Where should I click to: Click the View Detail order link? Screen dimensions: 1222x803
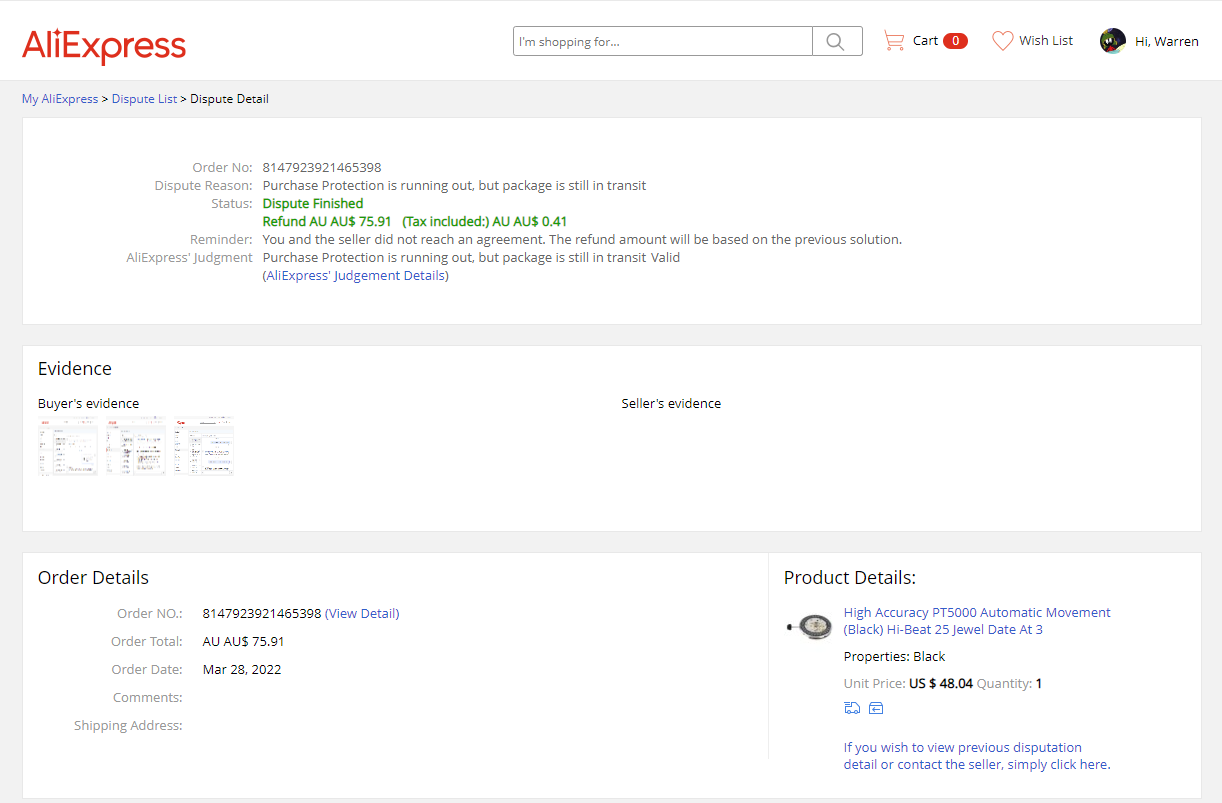(x=362, y=614)
